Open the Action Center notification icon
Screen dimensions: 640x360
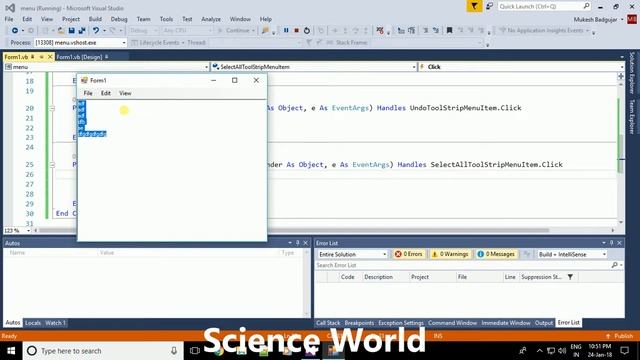coord(624,351)
